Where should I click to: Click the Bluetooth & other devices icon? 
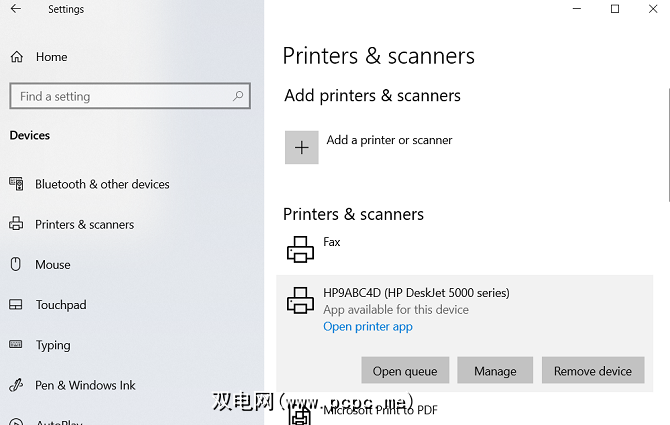16,184
